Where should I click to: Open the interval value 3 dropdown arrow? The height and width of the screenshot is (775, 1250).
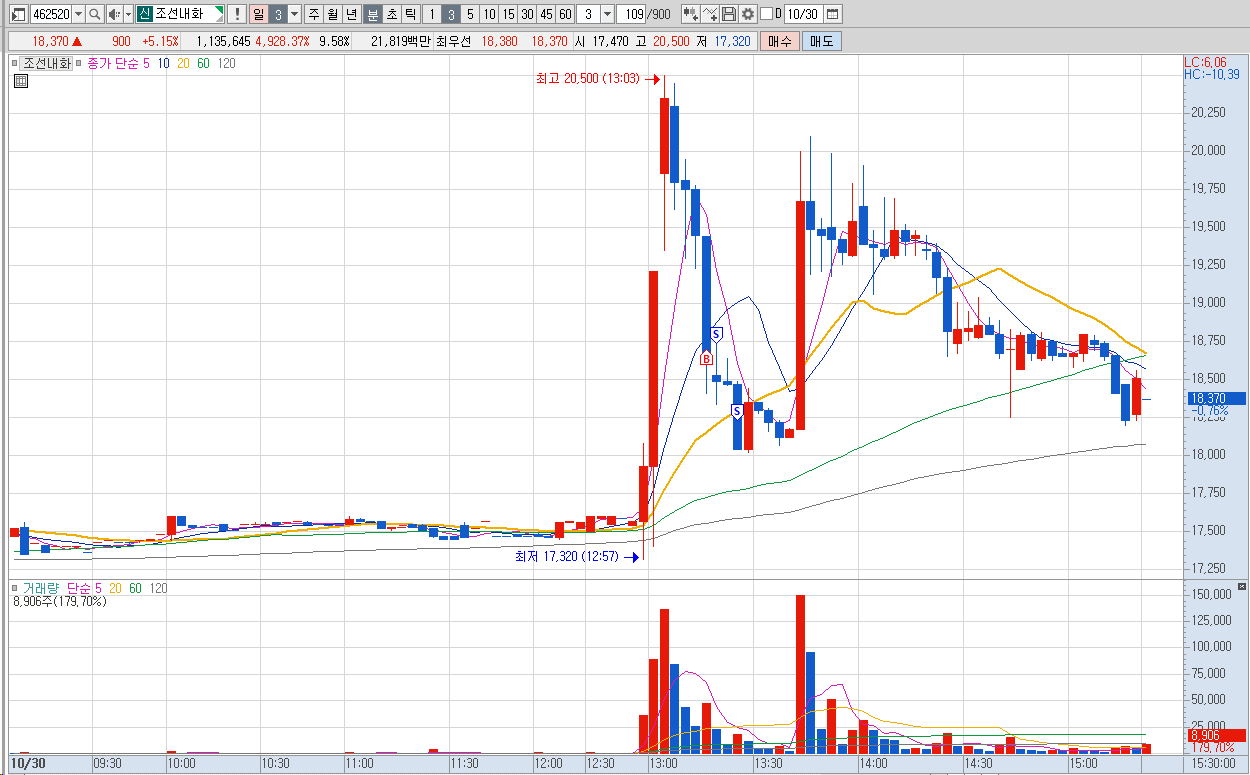click(x=607, y=14)
